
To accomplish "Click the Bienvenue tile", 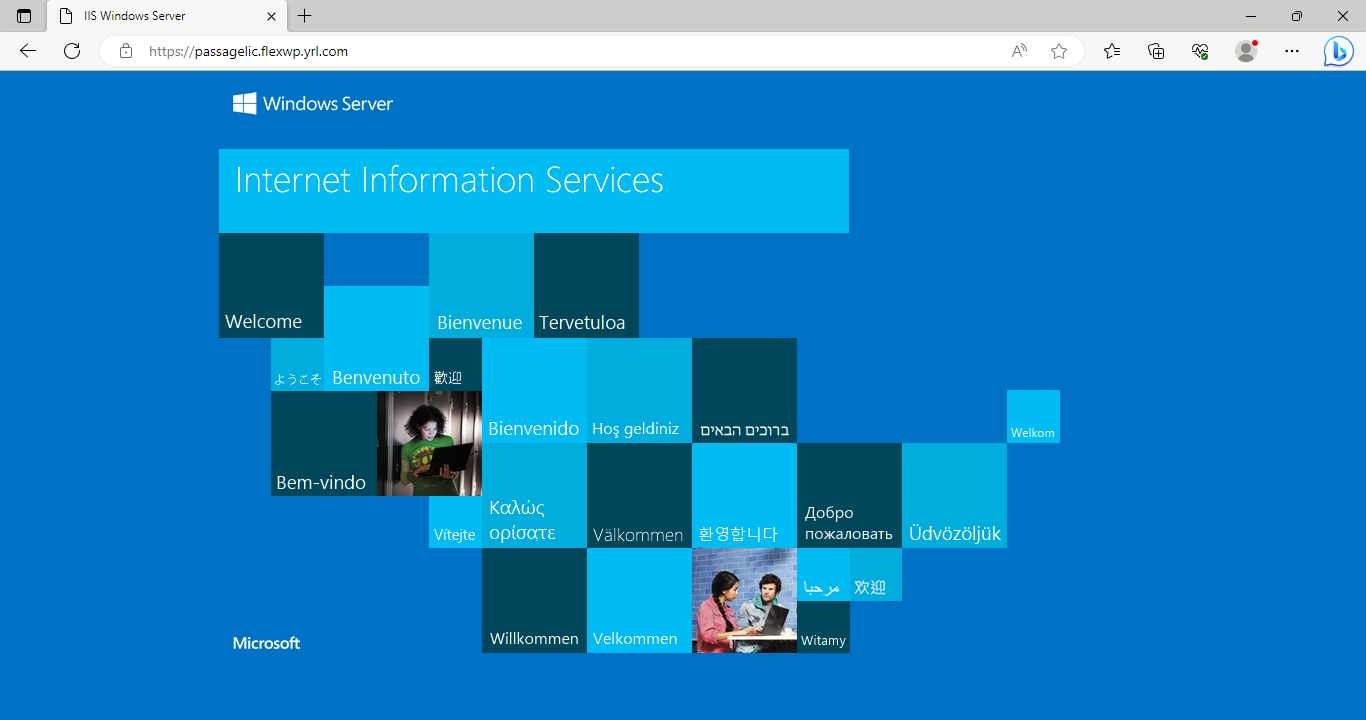I will [481, 285].
